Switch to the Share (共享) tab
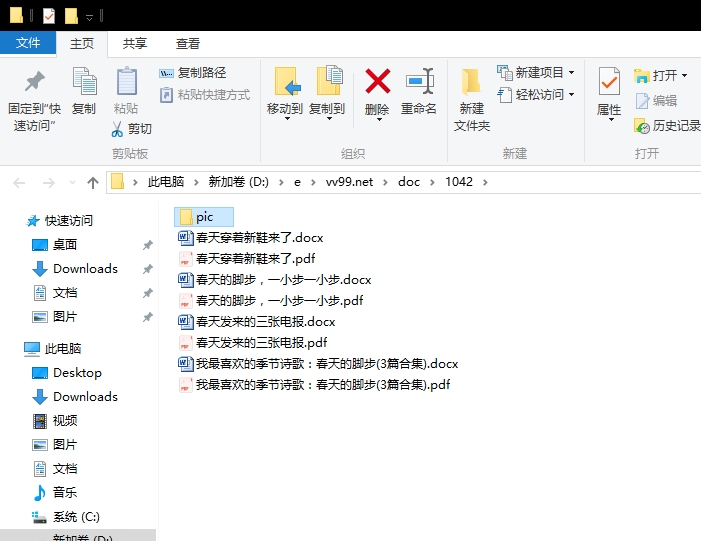Viewport: 701px width, 541px height. [x=135, y=43]
